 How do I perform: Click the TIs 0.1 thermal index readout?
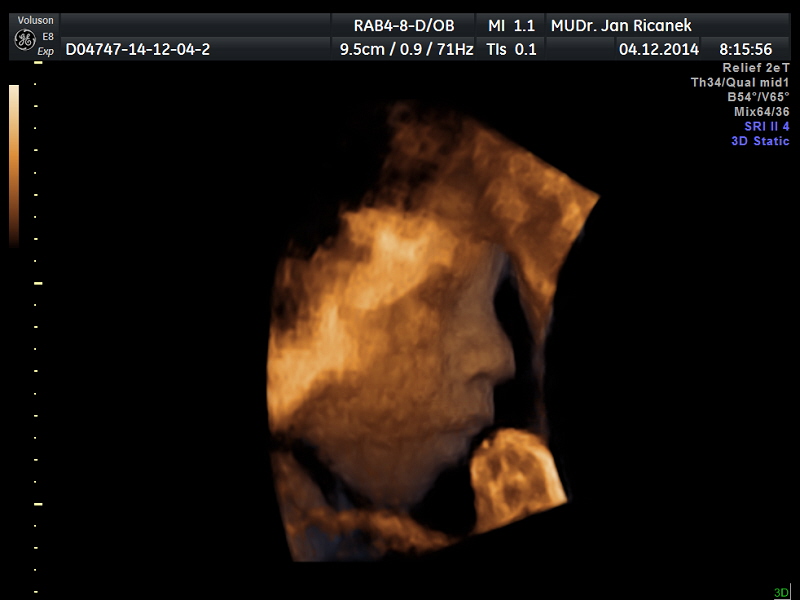pos(511,49)
